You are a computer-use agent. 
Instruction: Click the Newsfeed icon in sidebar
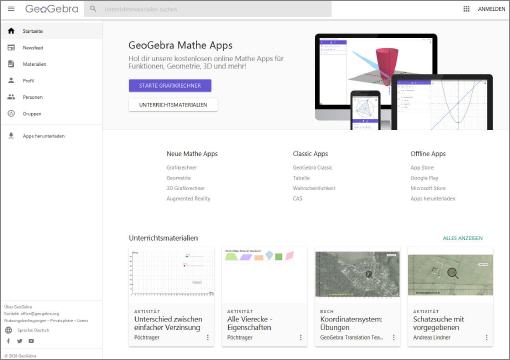click(11, 48)
